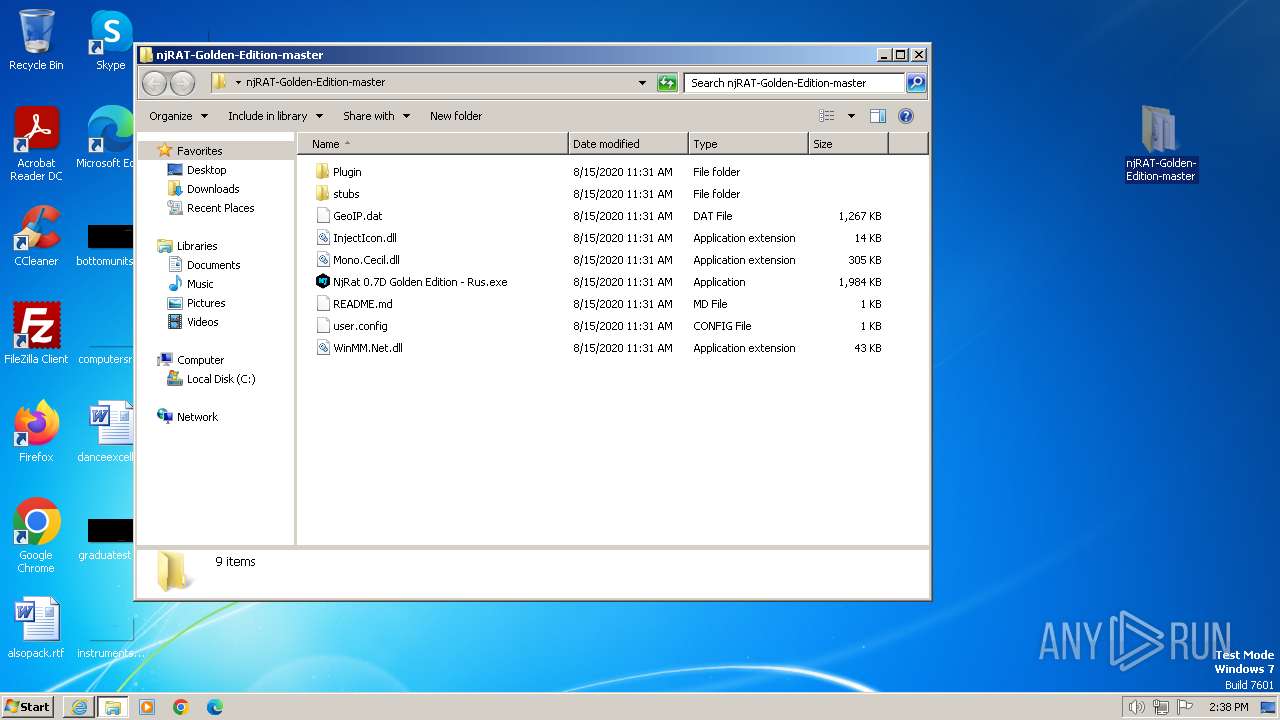1280x720 pixels.
Task: Select njRAT-Golden-Edition-master desktop folder
Action: [1160, 143]
